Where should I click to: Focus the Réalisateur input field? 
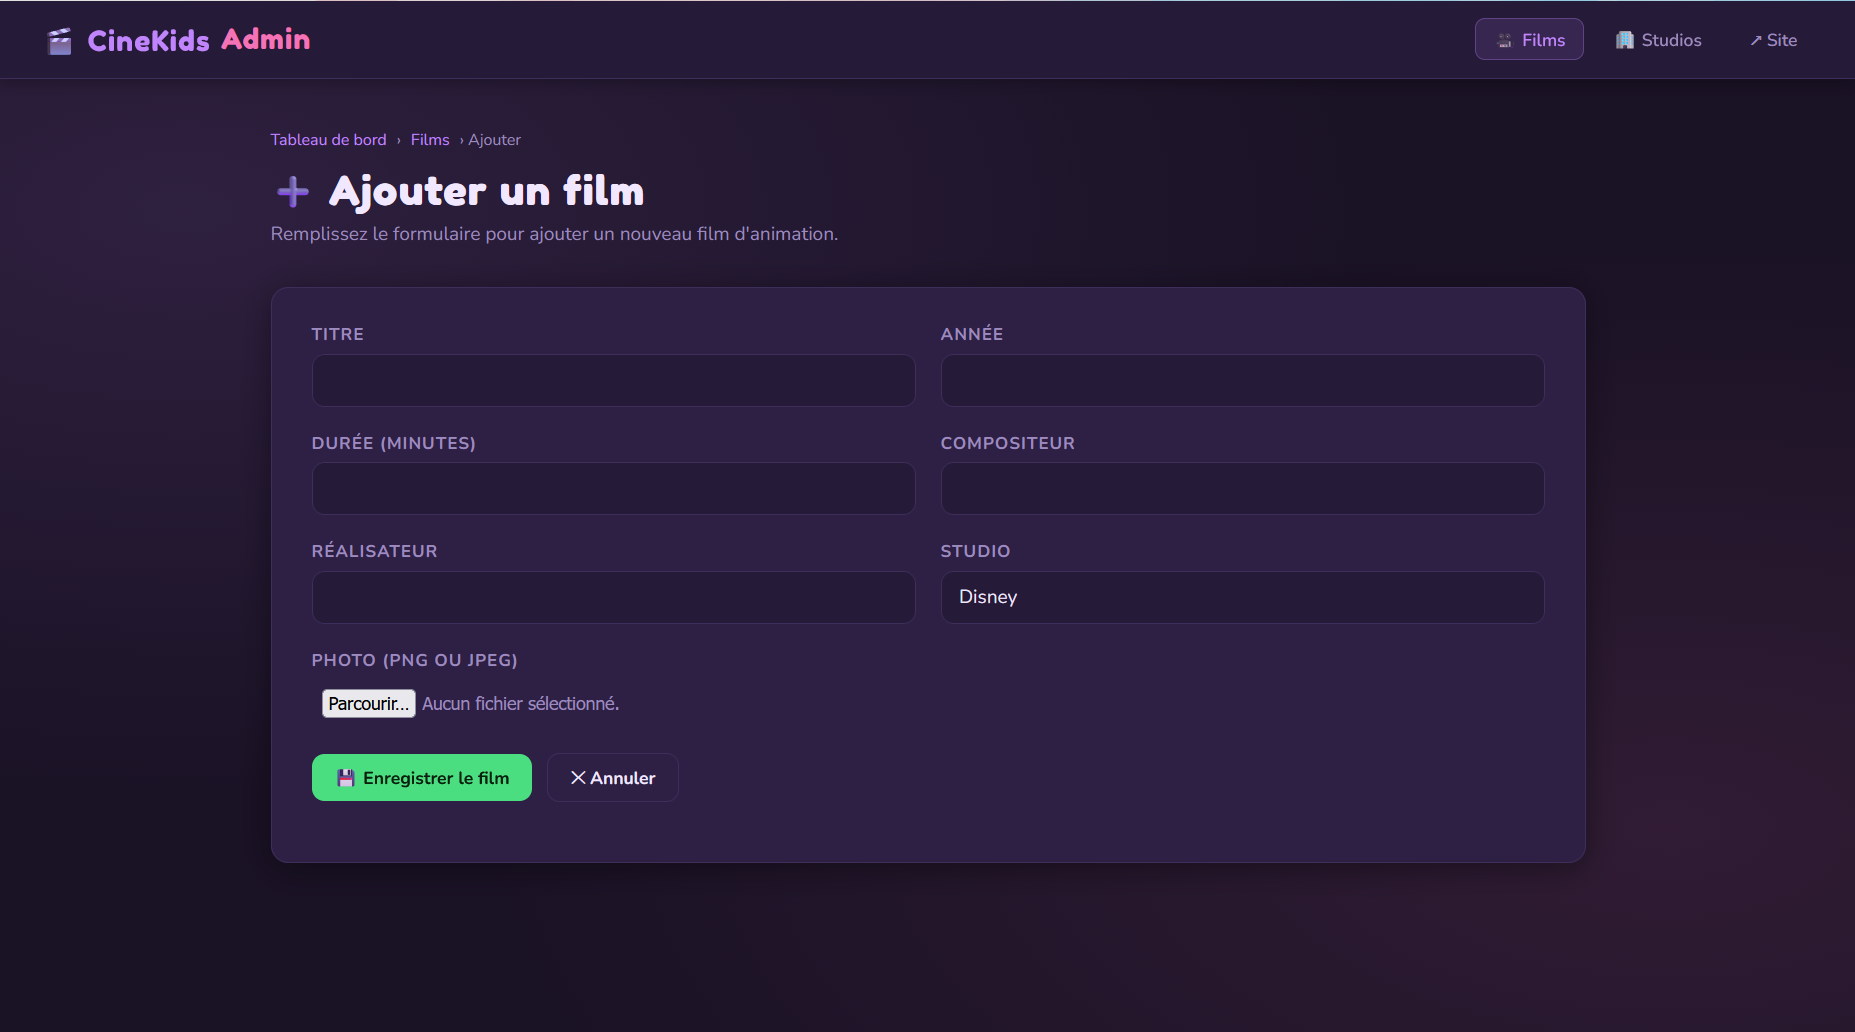tap(613, 597)
